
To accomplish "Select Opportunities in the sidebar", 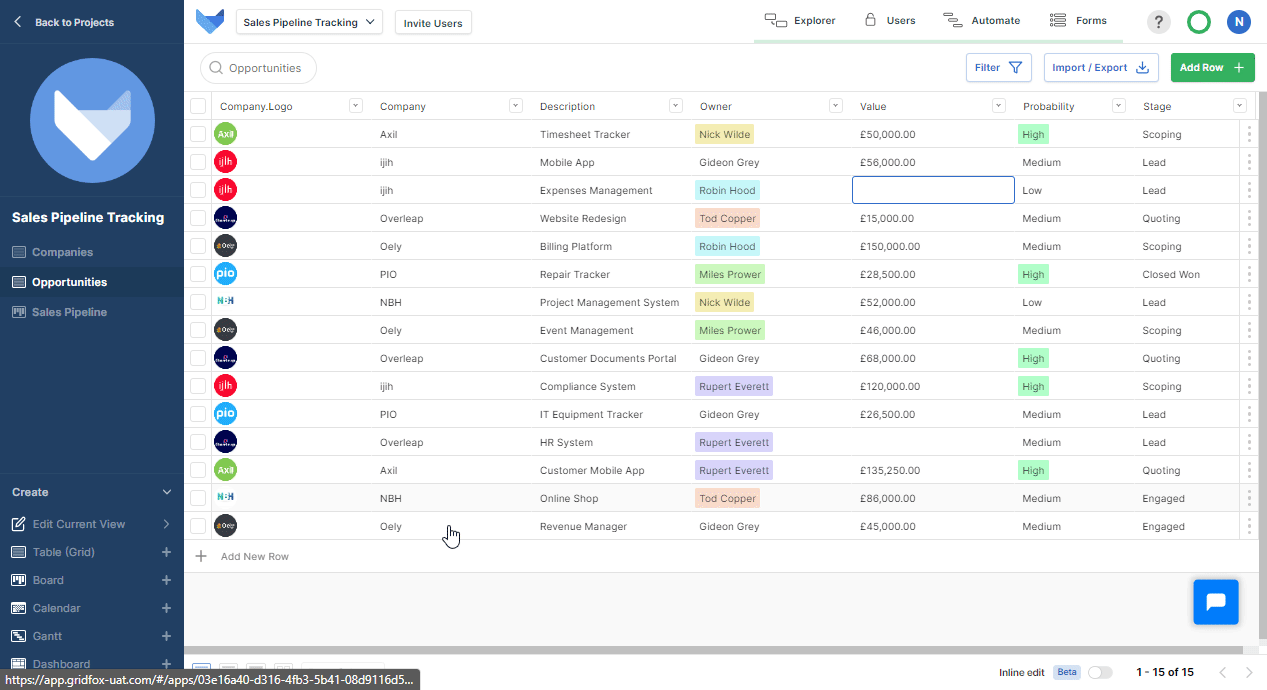I will point(92,282).
